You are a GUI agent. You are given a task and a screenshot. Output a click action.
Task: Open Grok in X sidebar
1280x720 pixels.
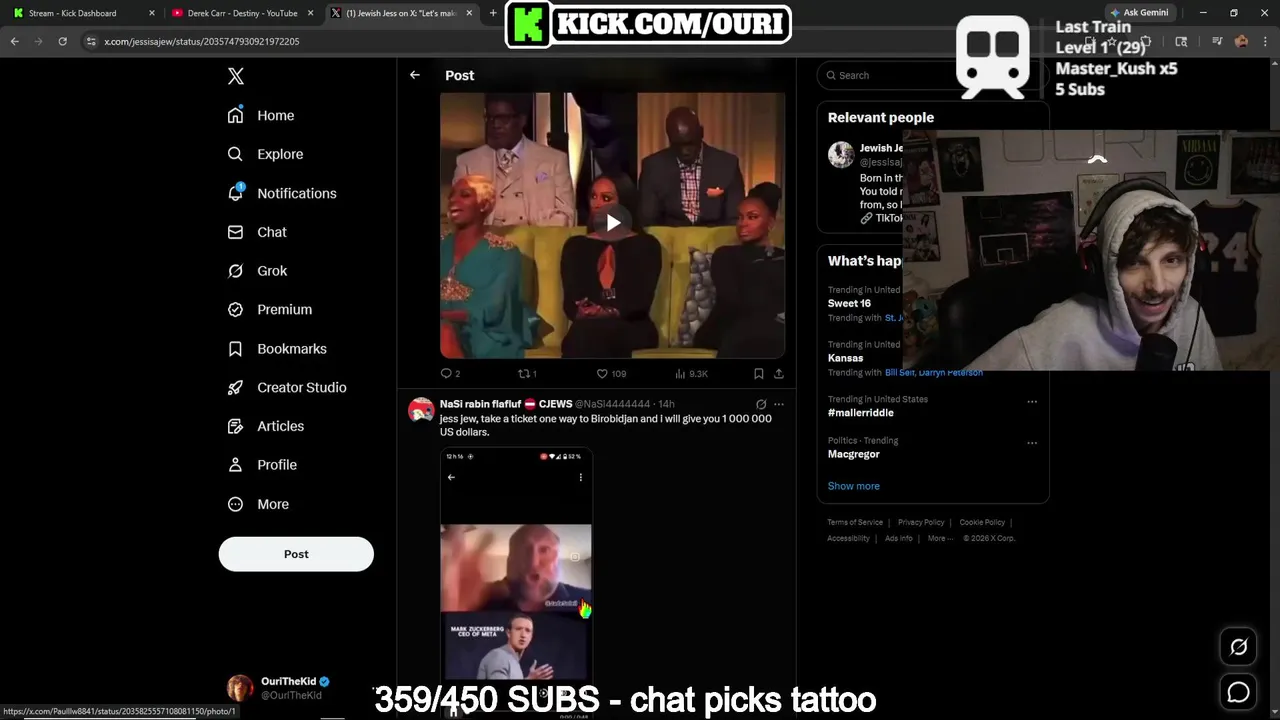[257, 271]
